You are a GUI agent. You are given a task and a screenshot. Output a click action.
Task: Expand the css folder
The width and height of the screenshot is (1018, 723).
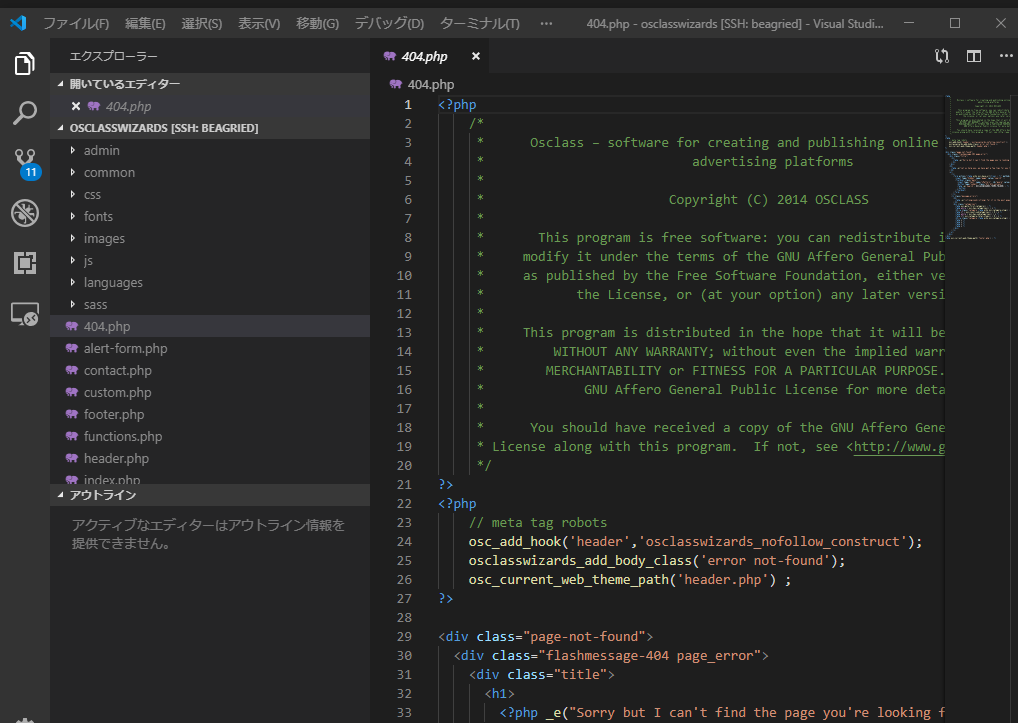pos(73,195)
